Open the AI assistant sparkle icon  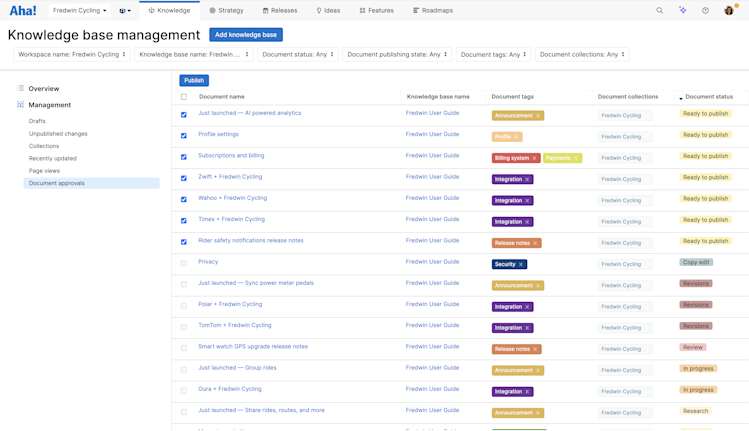click(x=683, y=10)
